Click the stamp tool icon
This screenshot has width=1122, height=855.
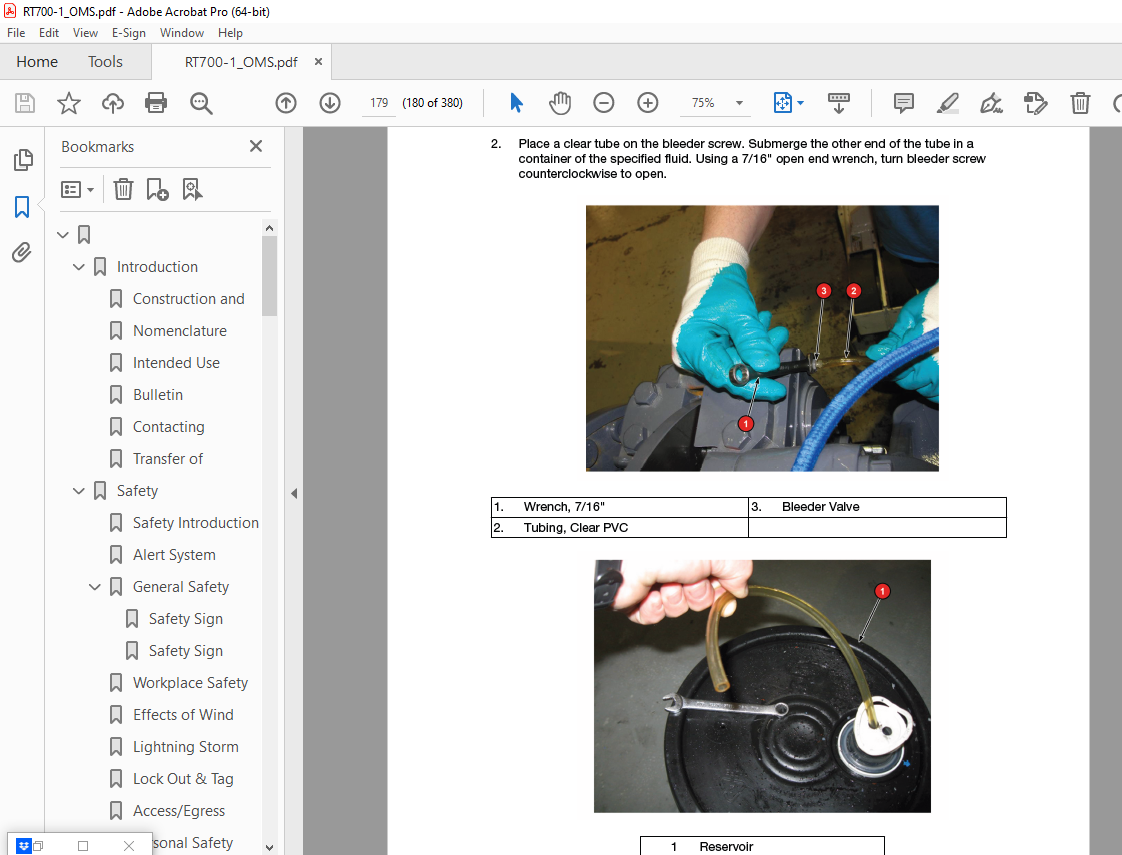pos(1035,103)
